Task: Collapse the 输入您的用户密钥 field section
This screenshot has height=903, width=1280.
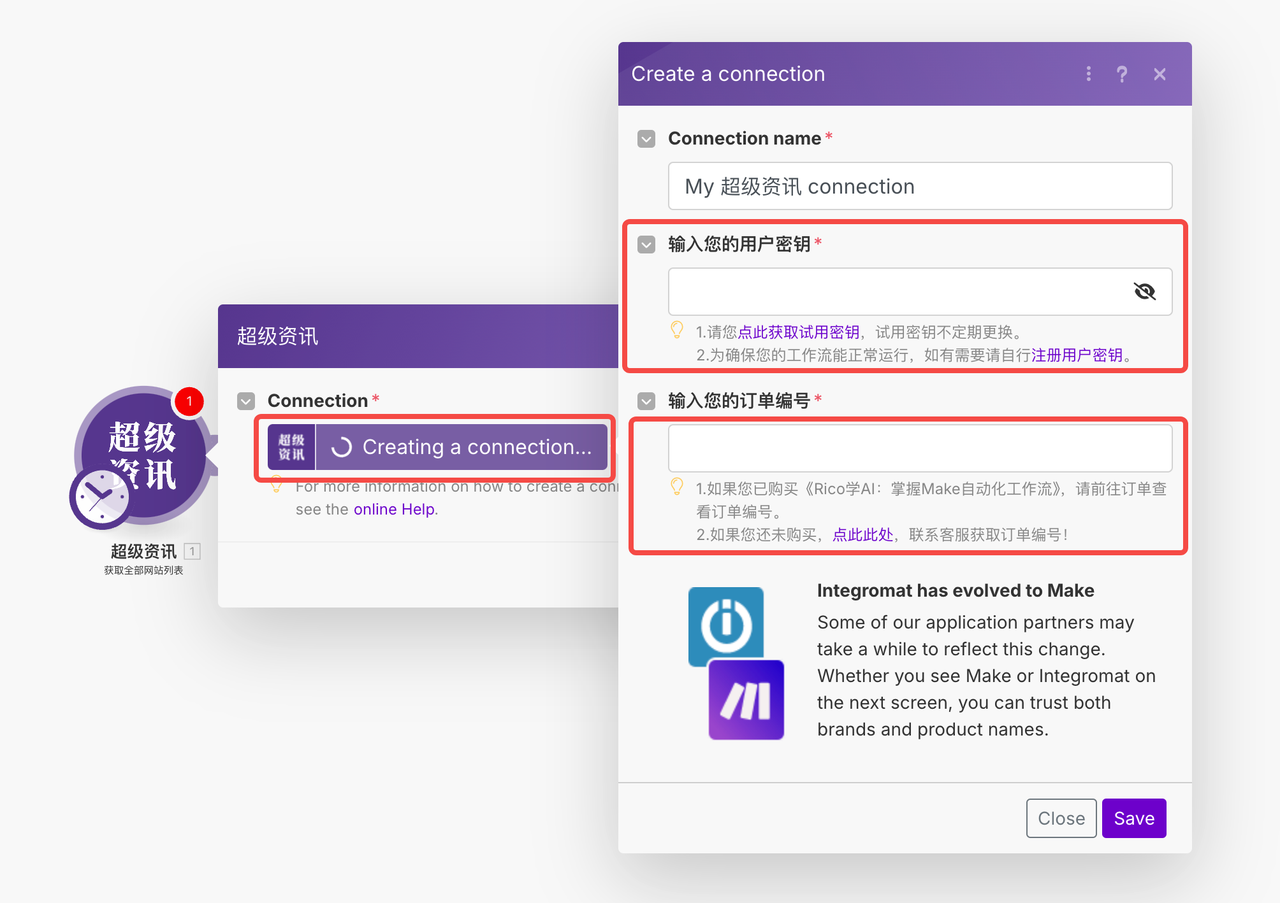Action: pos(646,244)
